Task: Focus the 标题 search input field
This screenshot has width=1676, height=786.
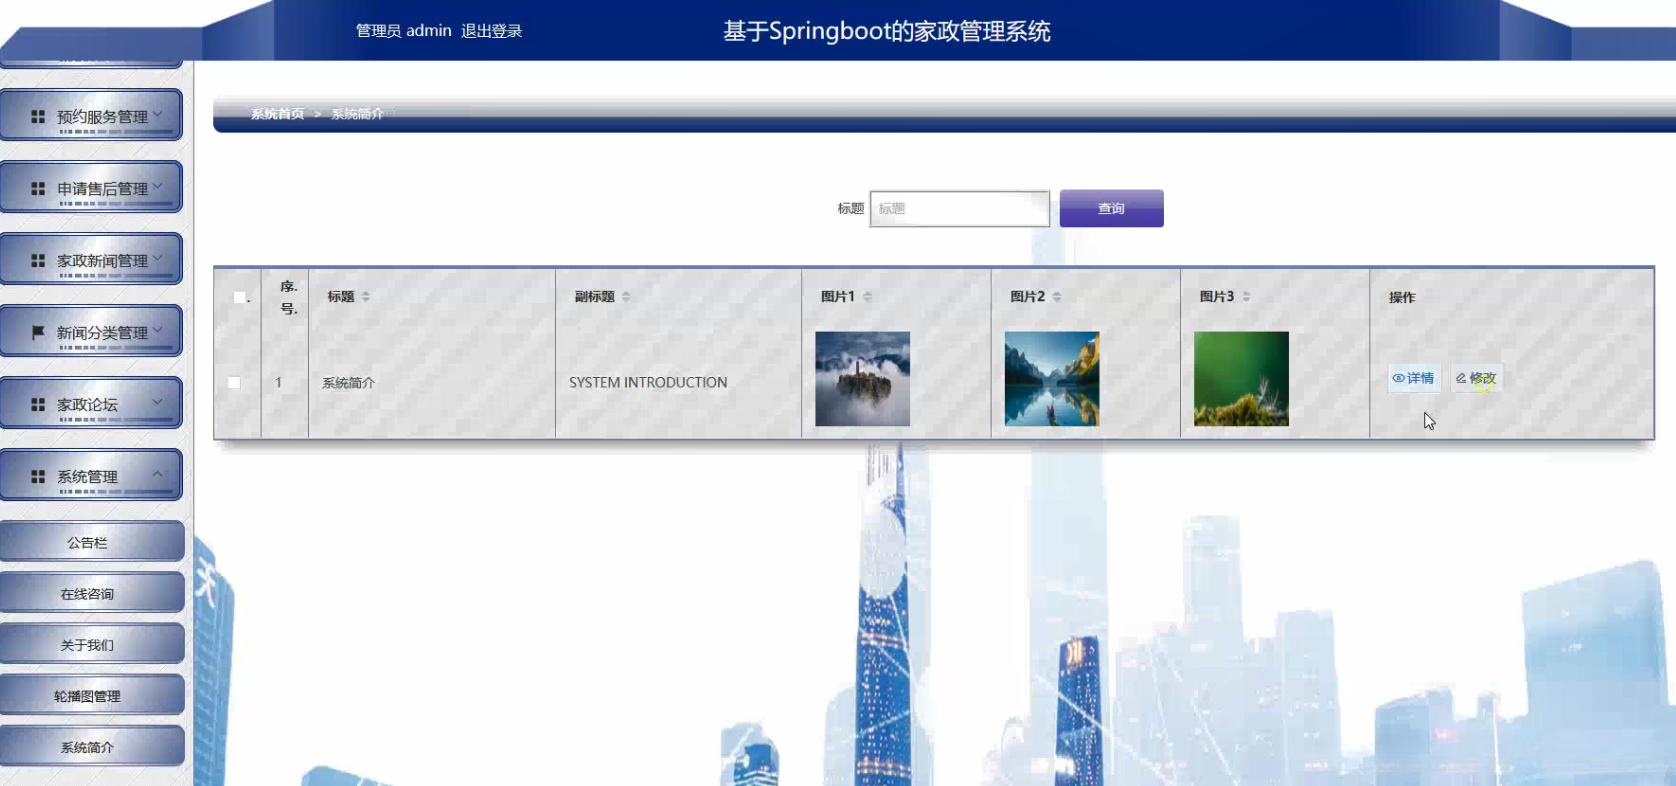Action: tap(959, 208)
